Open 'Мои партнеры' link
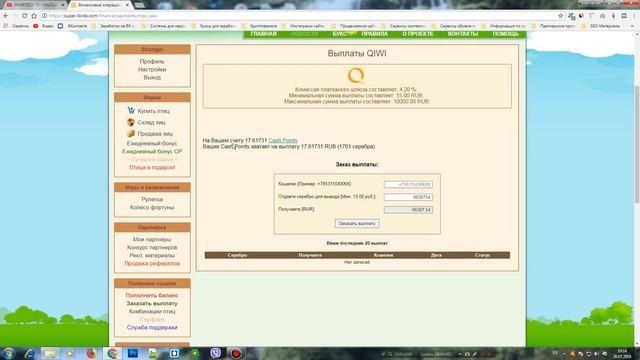The width and height of the screenshot is (640, 360). click(x=152, y=239)
